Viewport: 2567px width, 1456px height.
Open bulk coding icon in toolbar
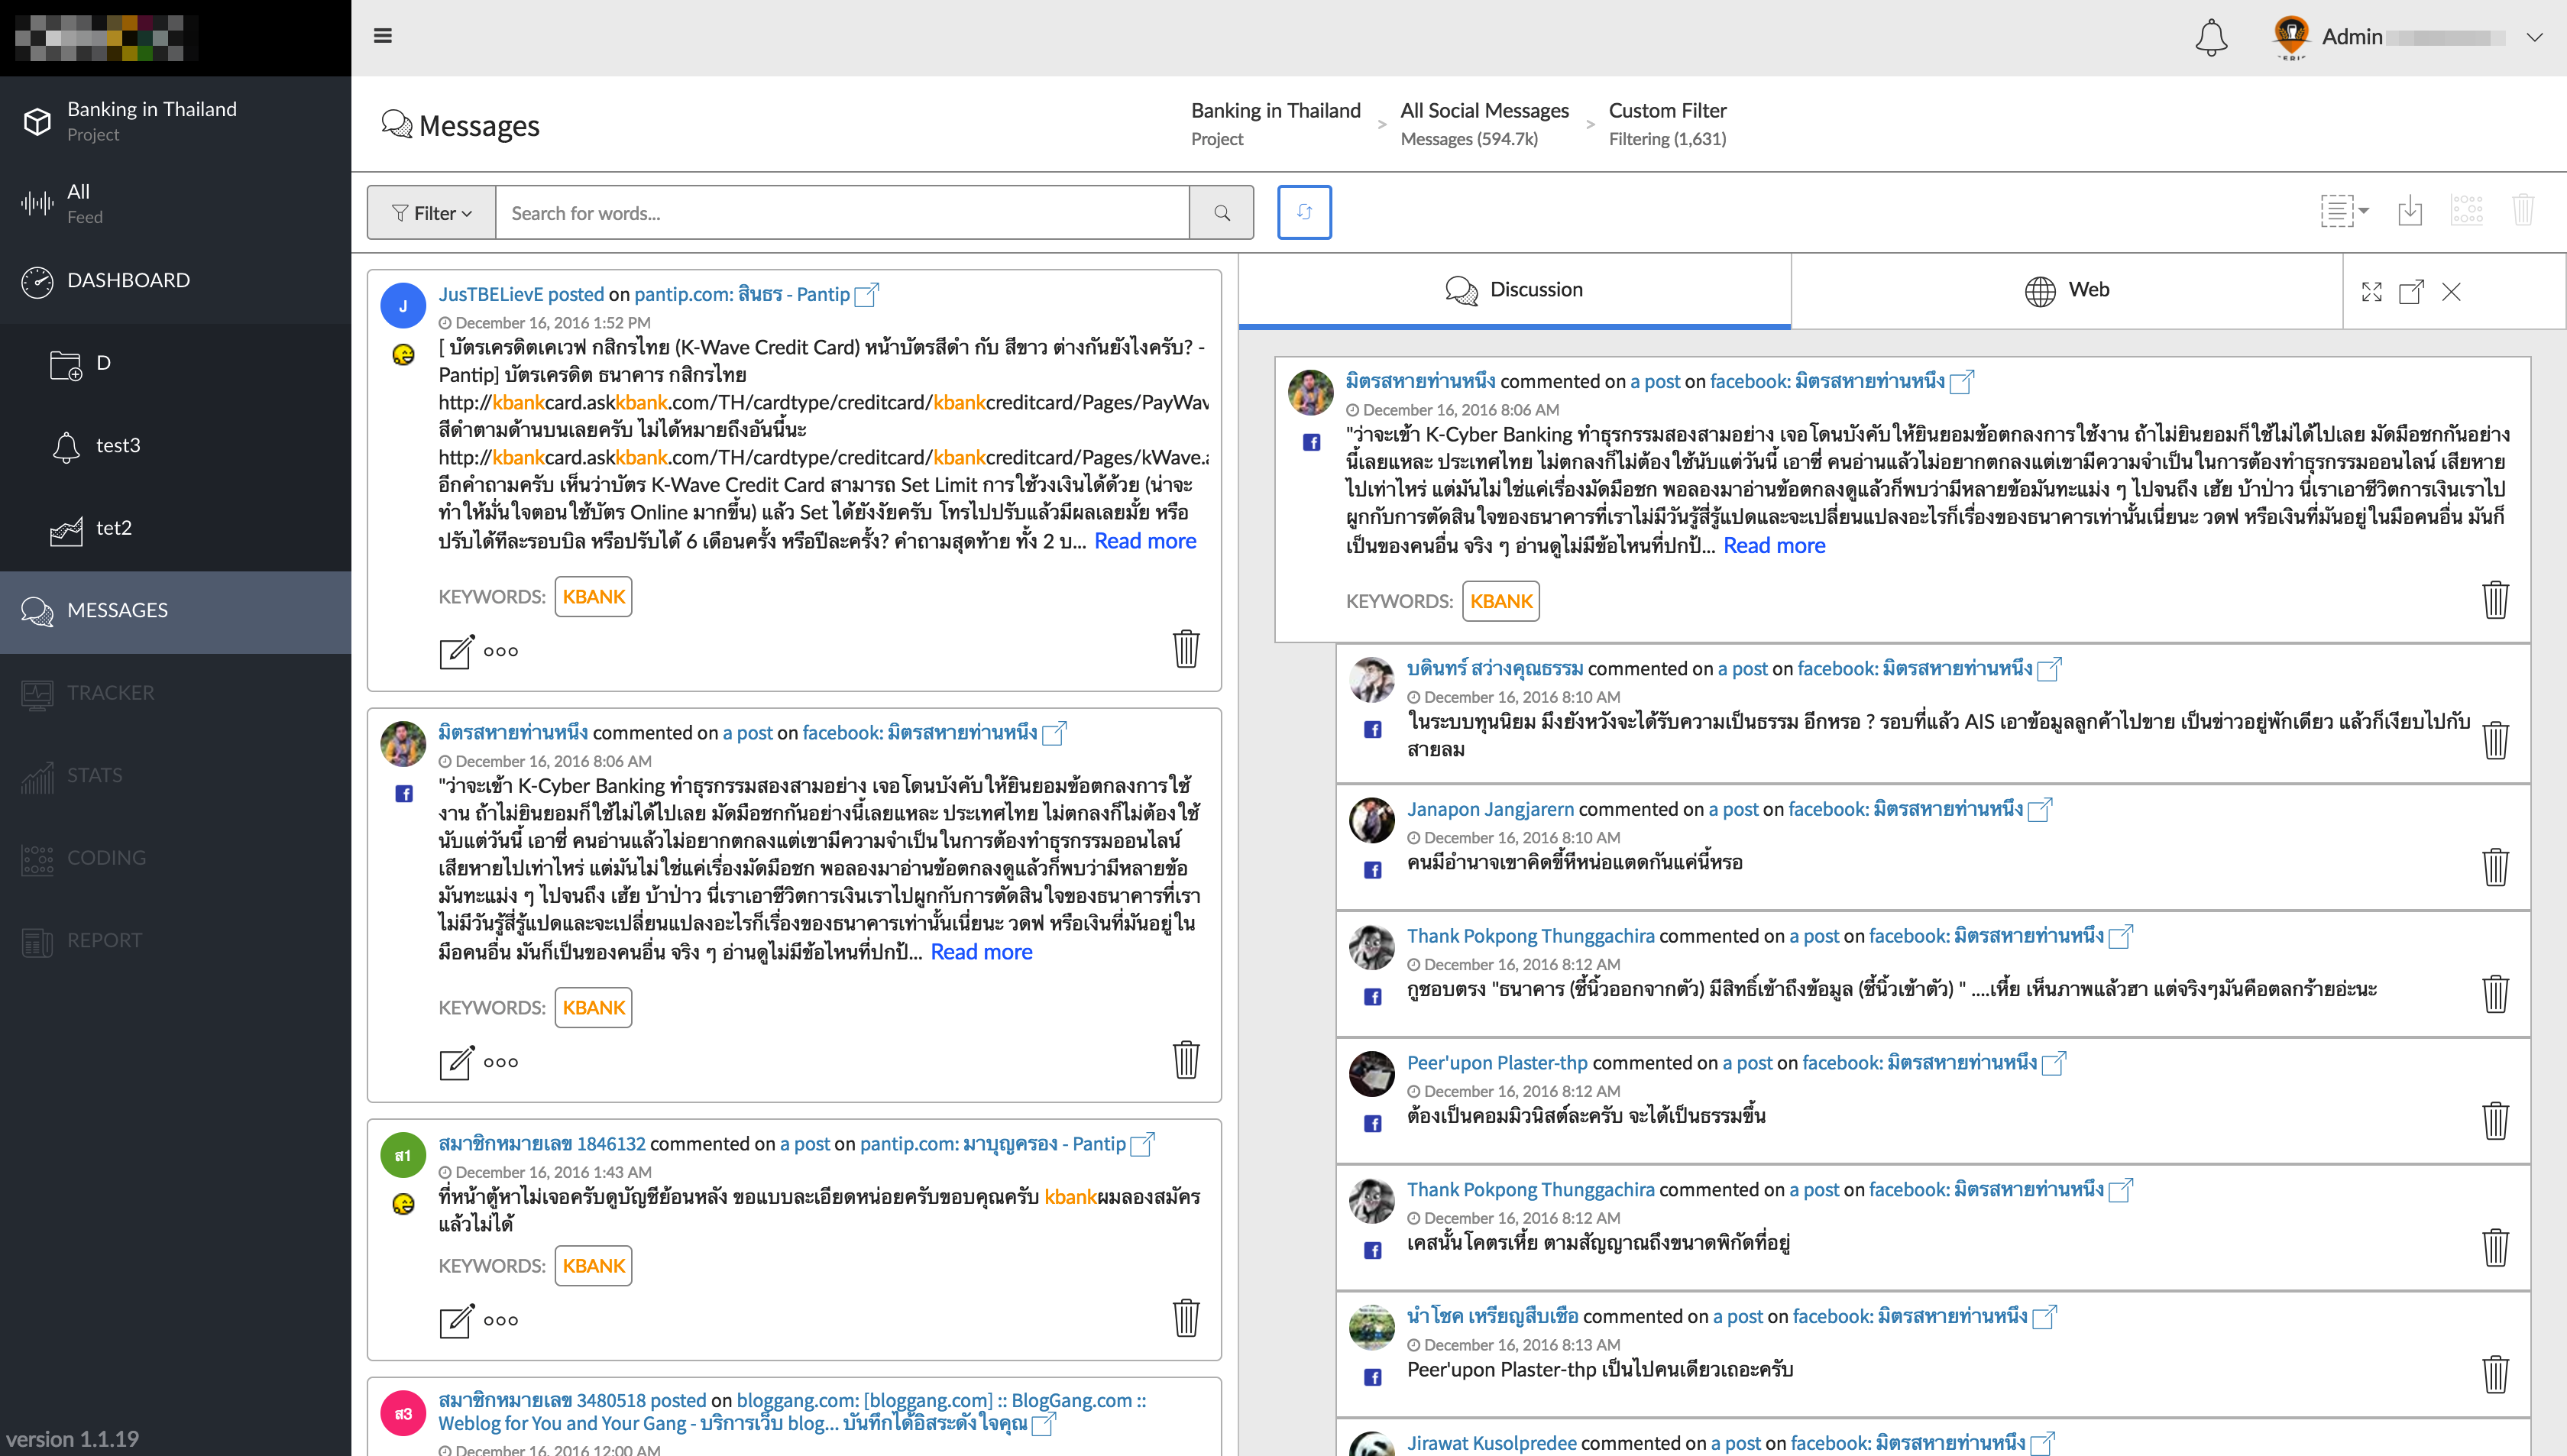coord(2467,210)
